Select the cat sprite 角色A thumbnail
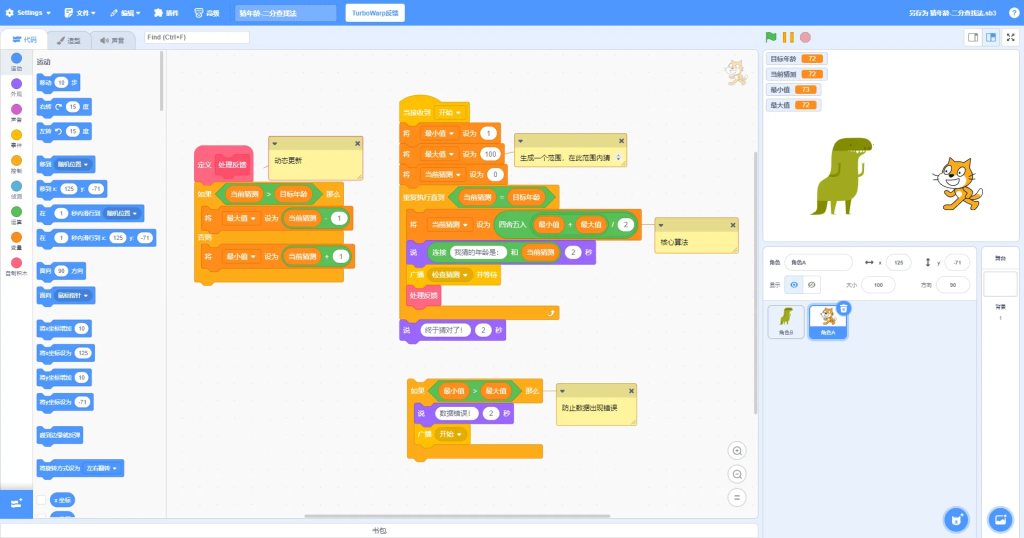The height and width of the screenshot is (538, 1024). click(x=827, y=322)
